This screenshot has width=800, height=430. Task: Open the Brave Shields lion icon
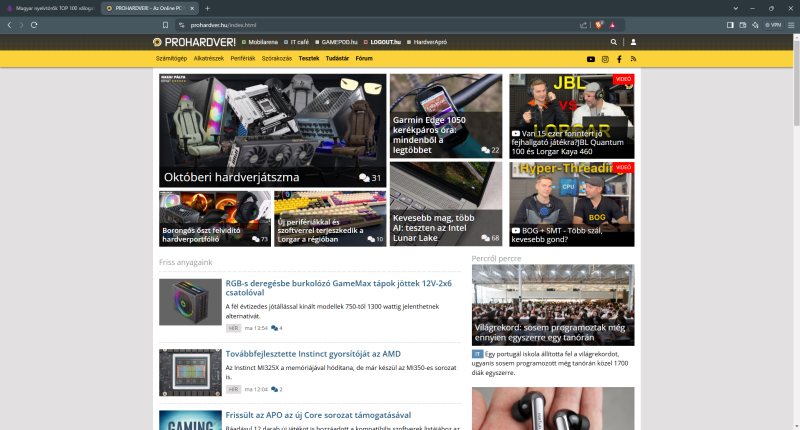[599, 25]
